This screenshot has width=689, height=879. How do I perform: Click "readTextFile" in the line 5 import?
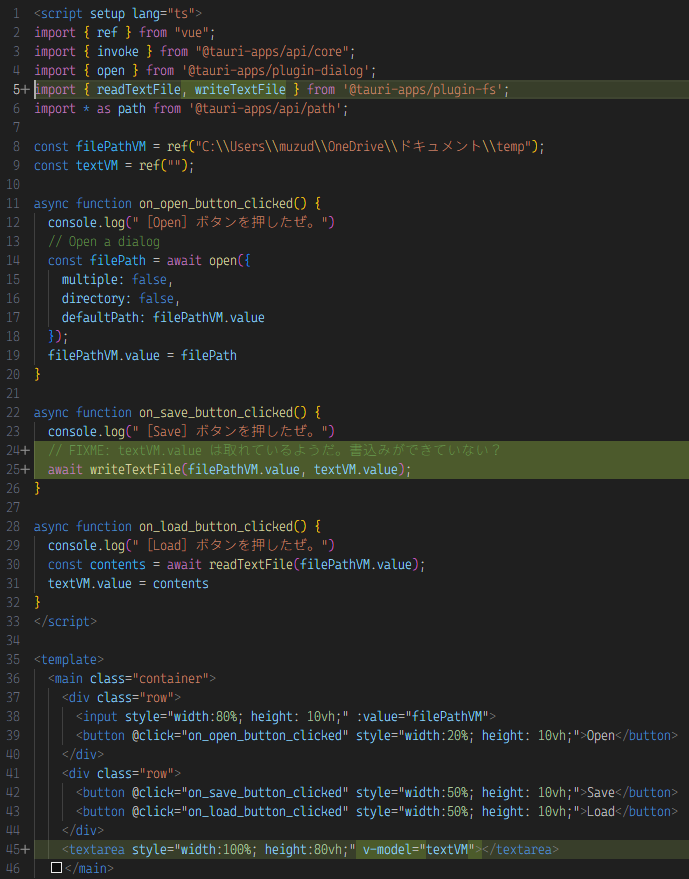(139, 90)
